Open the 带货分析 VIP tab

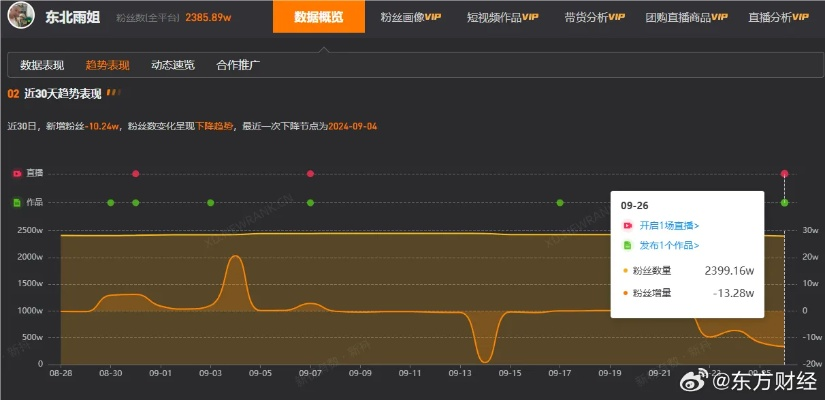(x=595, y=17)
